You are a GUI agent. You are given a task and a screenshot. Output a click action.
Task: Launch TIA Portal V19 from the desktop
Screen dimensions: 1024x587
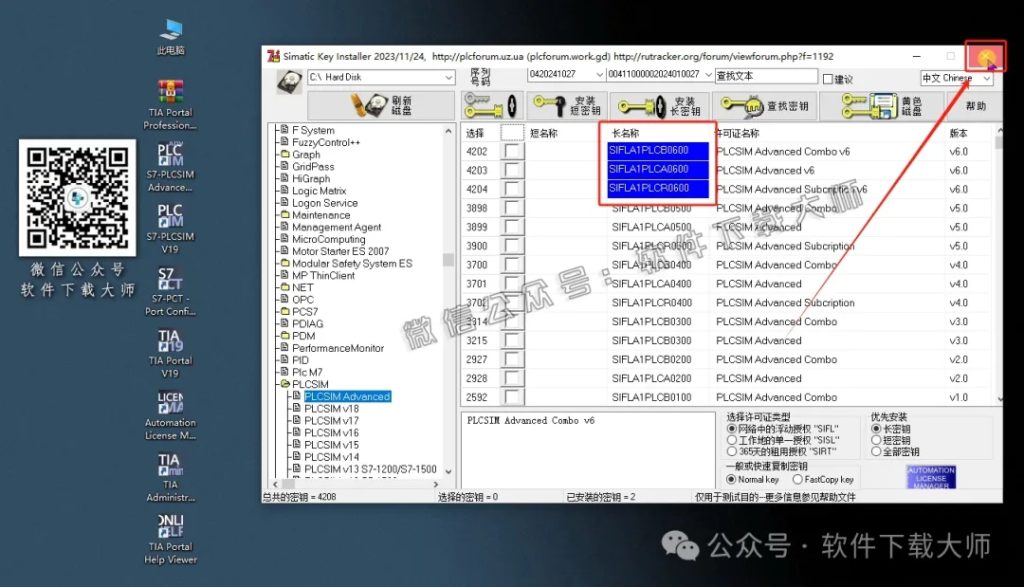coord(170,340)
